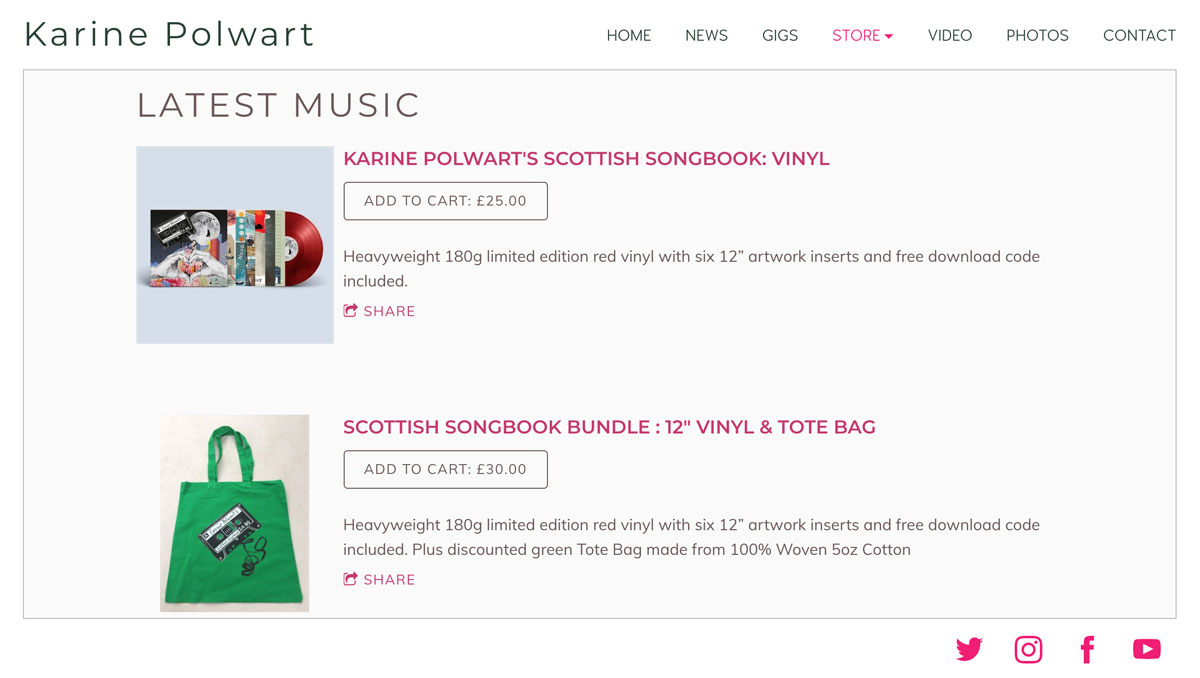Open Scottish Songbook Bundle title link

609,427
